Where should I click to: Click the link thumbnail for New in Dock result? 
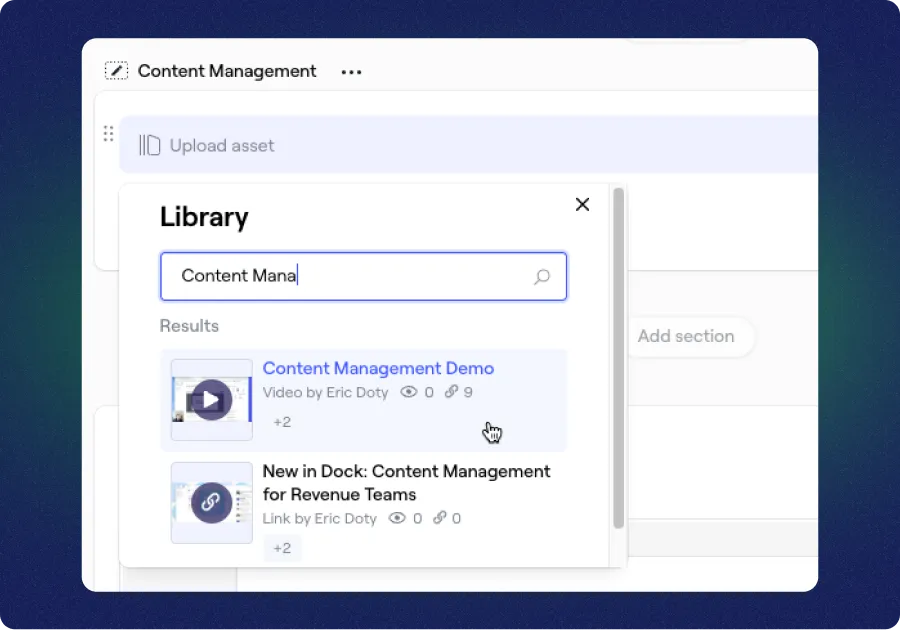click(x=212, y=503)
